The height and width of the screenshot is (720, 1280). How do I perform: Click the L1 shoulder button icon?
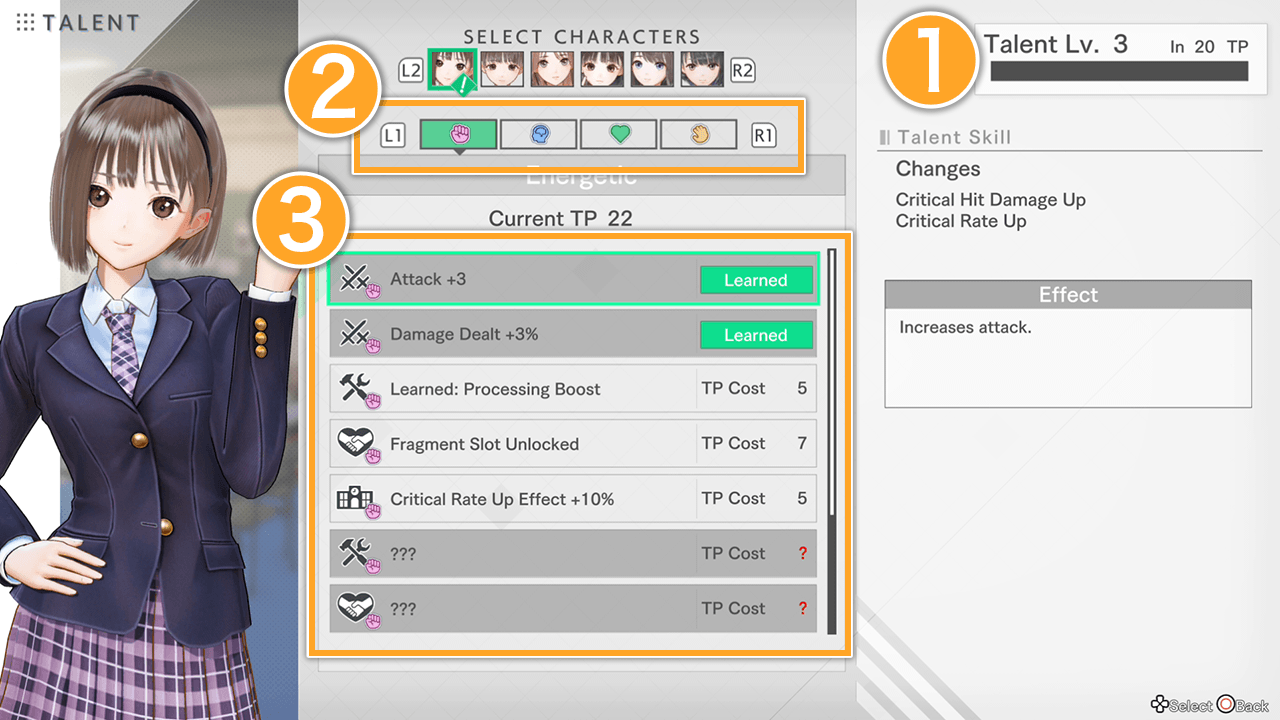tap(393, 134)
